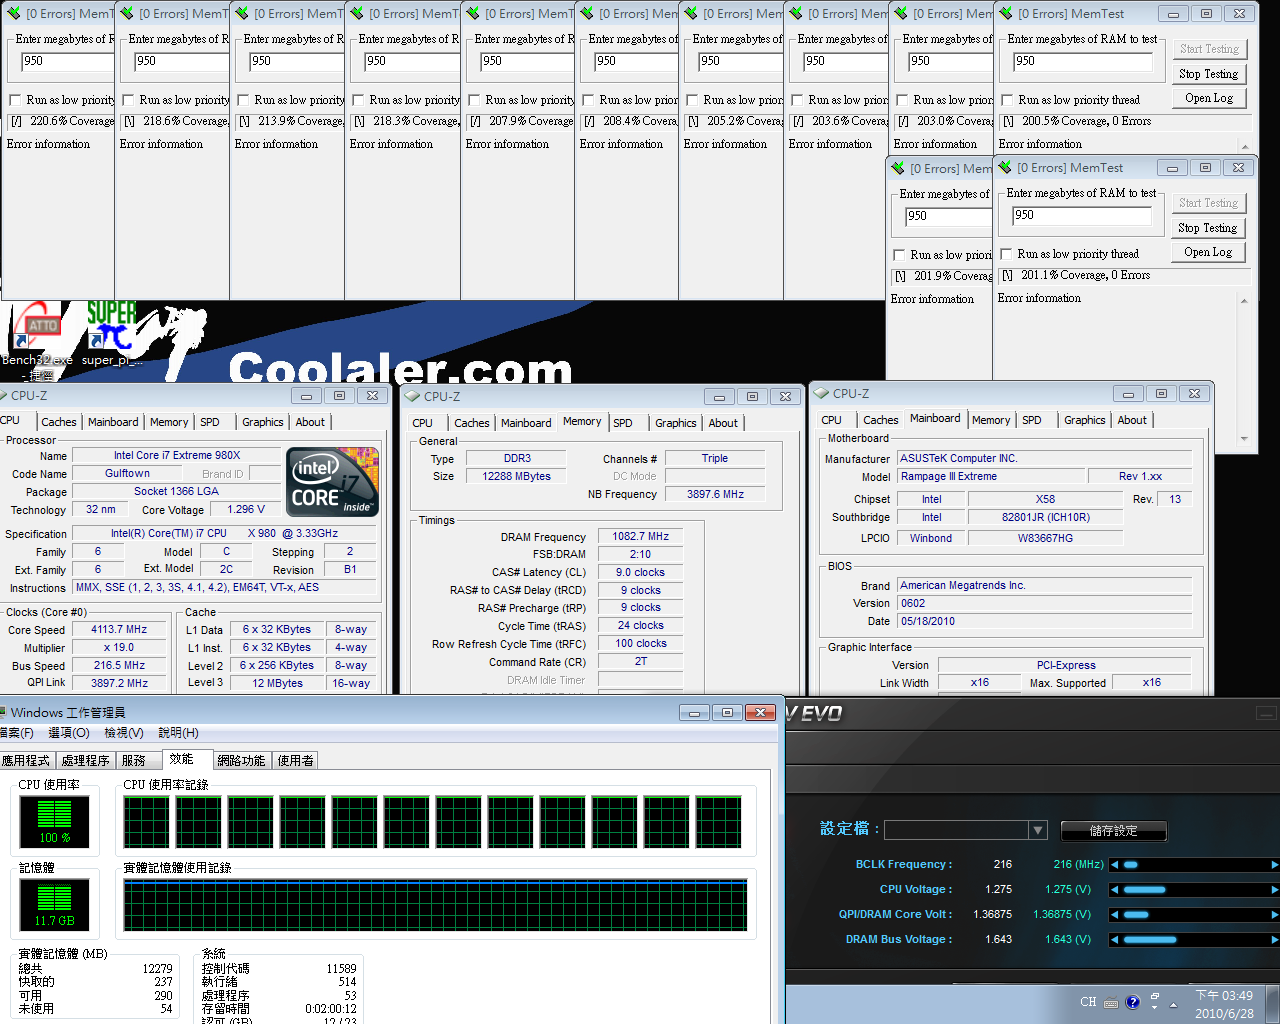
Task: Toggle low priority in MemTest window with 203.6% coverage
Action: point(797,100)
